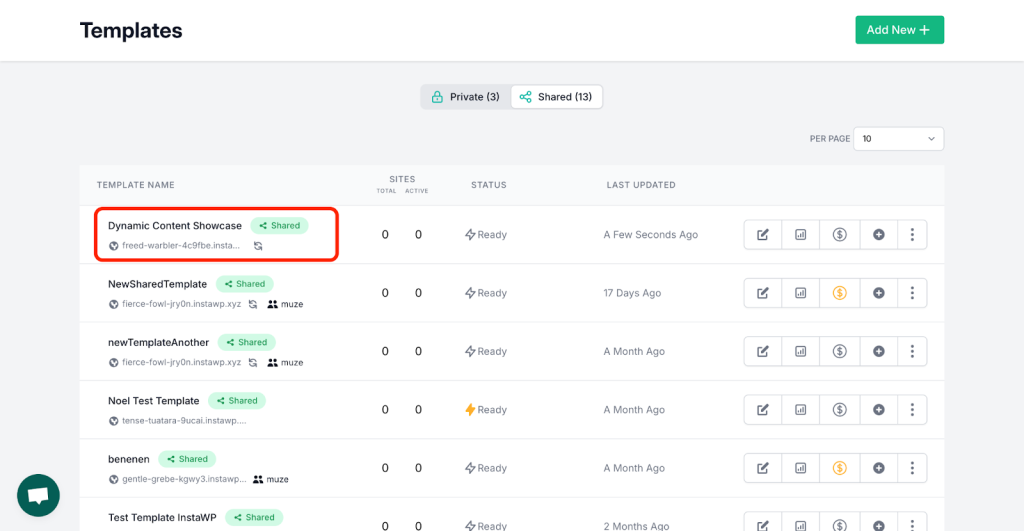Click orange dollar icon for benenen
1024x531 pixels.
tap(839, 468)
